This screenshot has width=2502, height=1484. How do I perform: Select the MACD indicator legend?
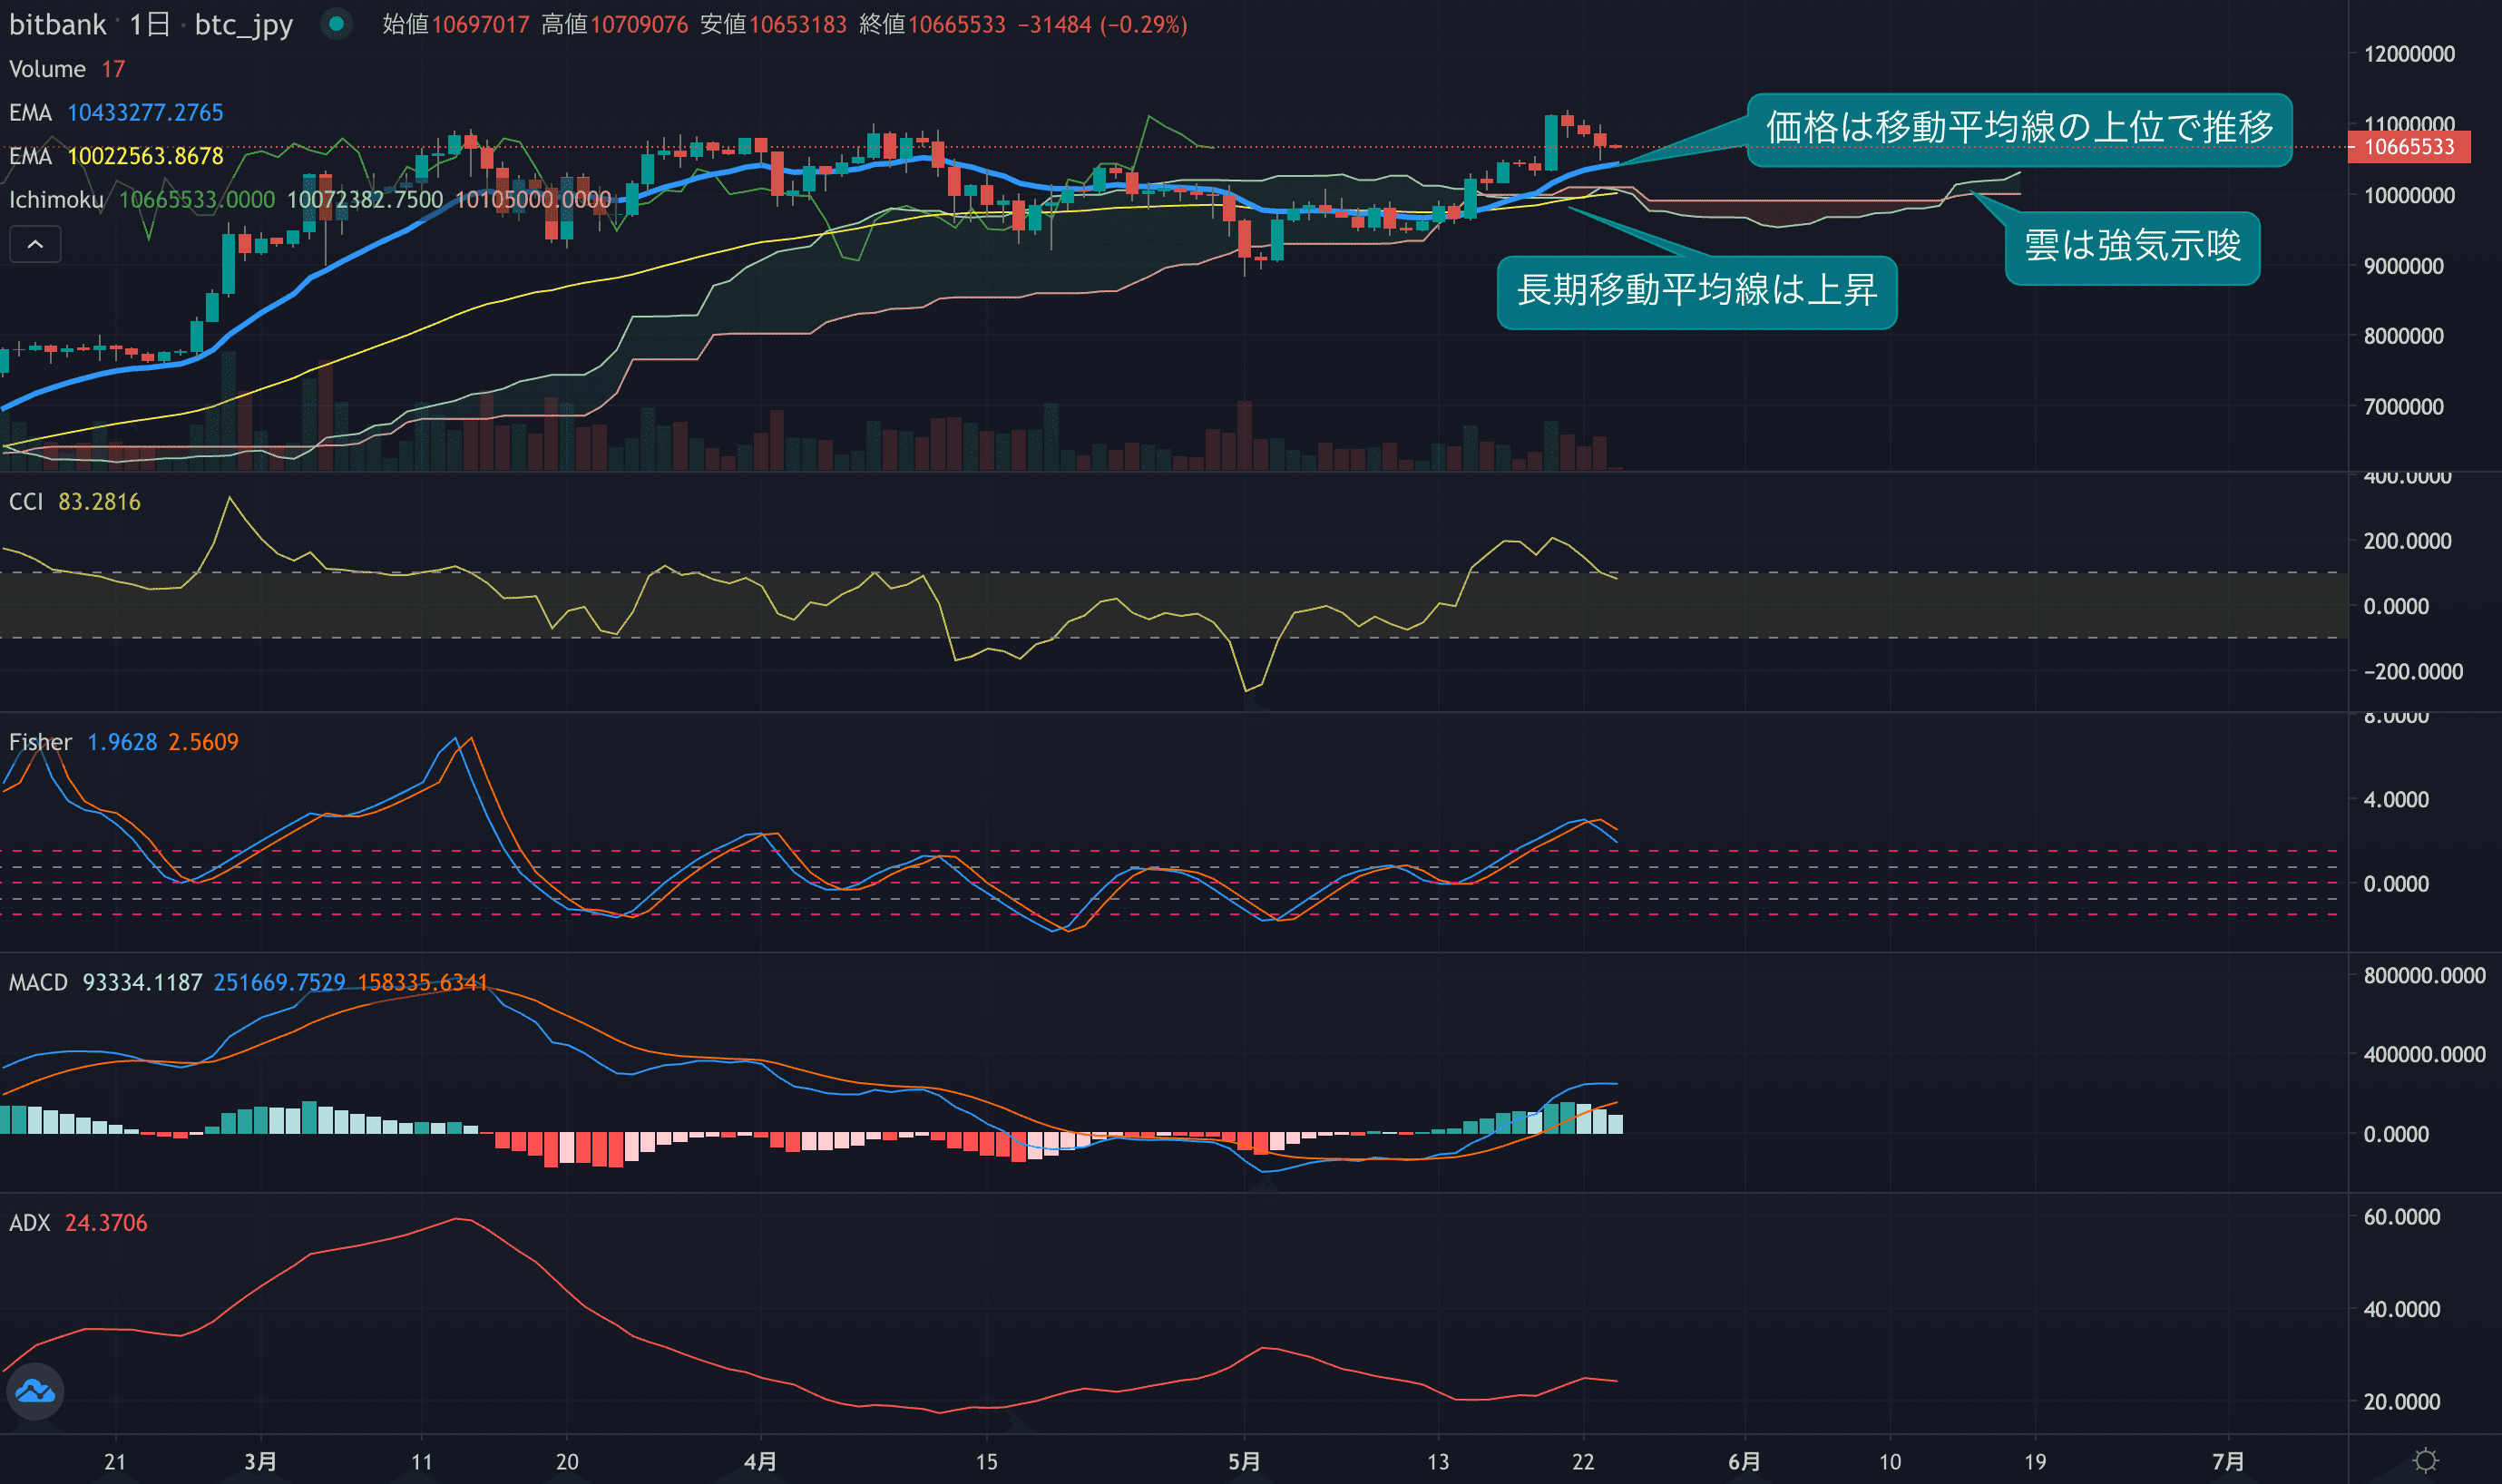coord(38,982)
